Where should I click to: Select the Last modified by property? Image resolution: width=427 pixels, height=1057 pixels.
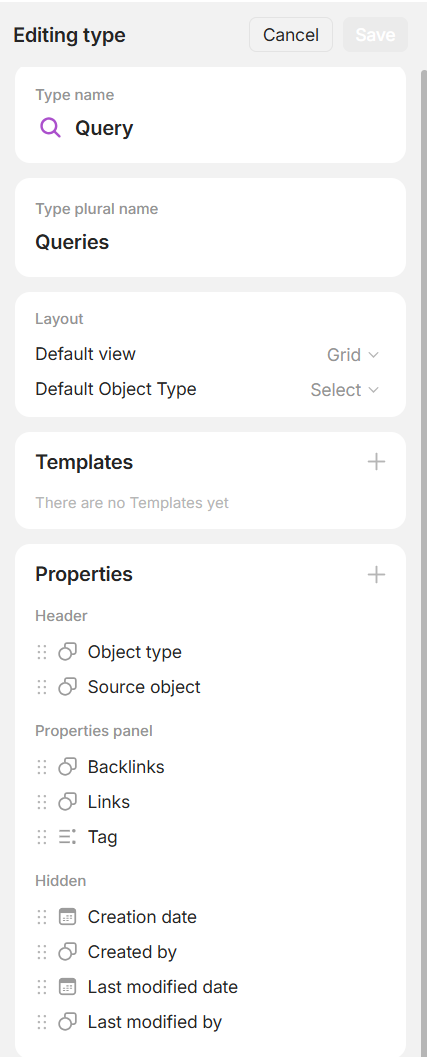(x=210, y=1022)
